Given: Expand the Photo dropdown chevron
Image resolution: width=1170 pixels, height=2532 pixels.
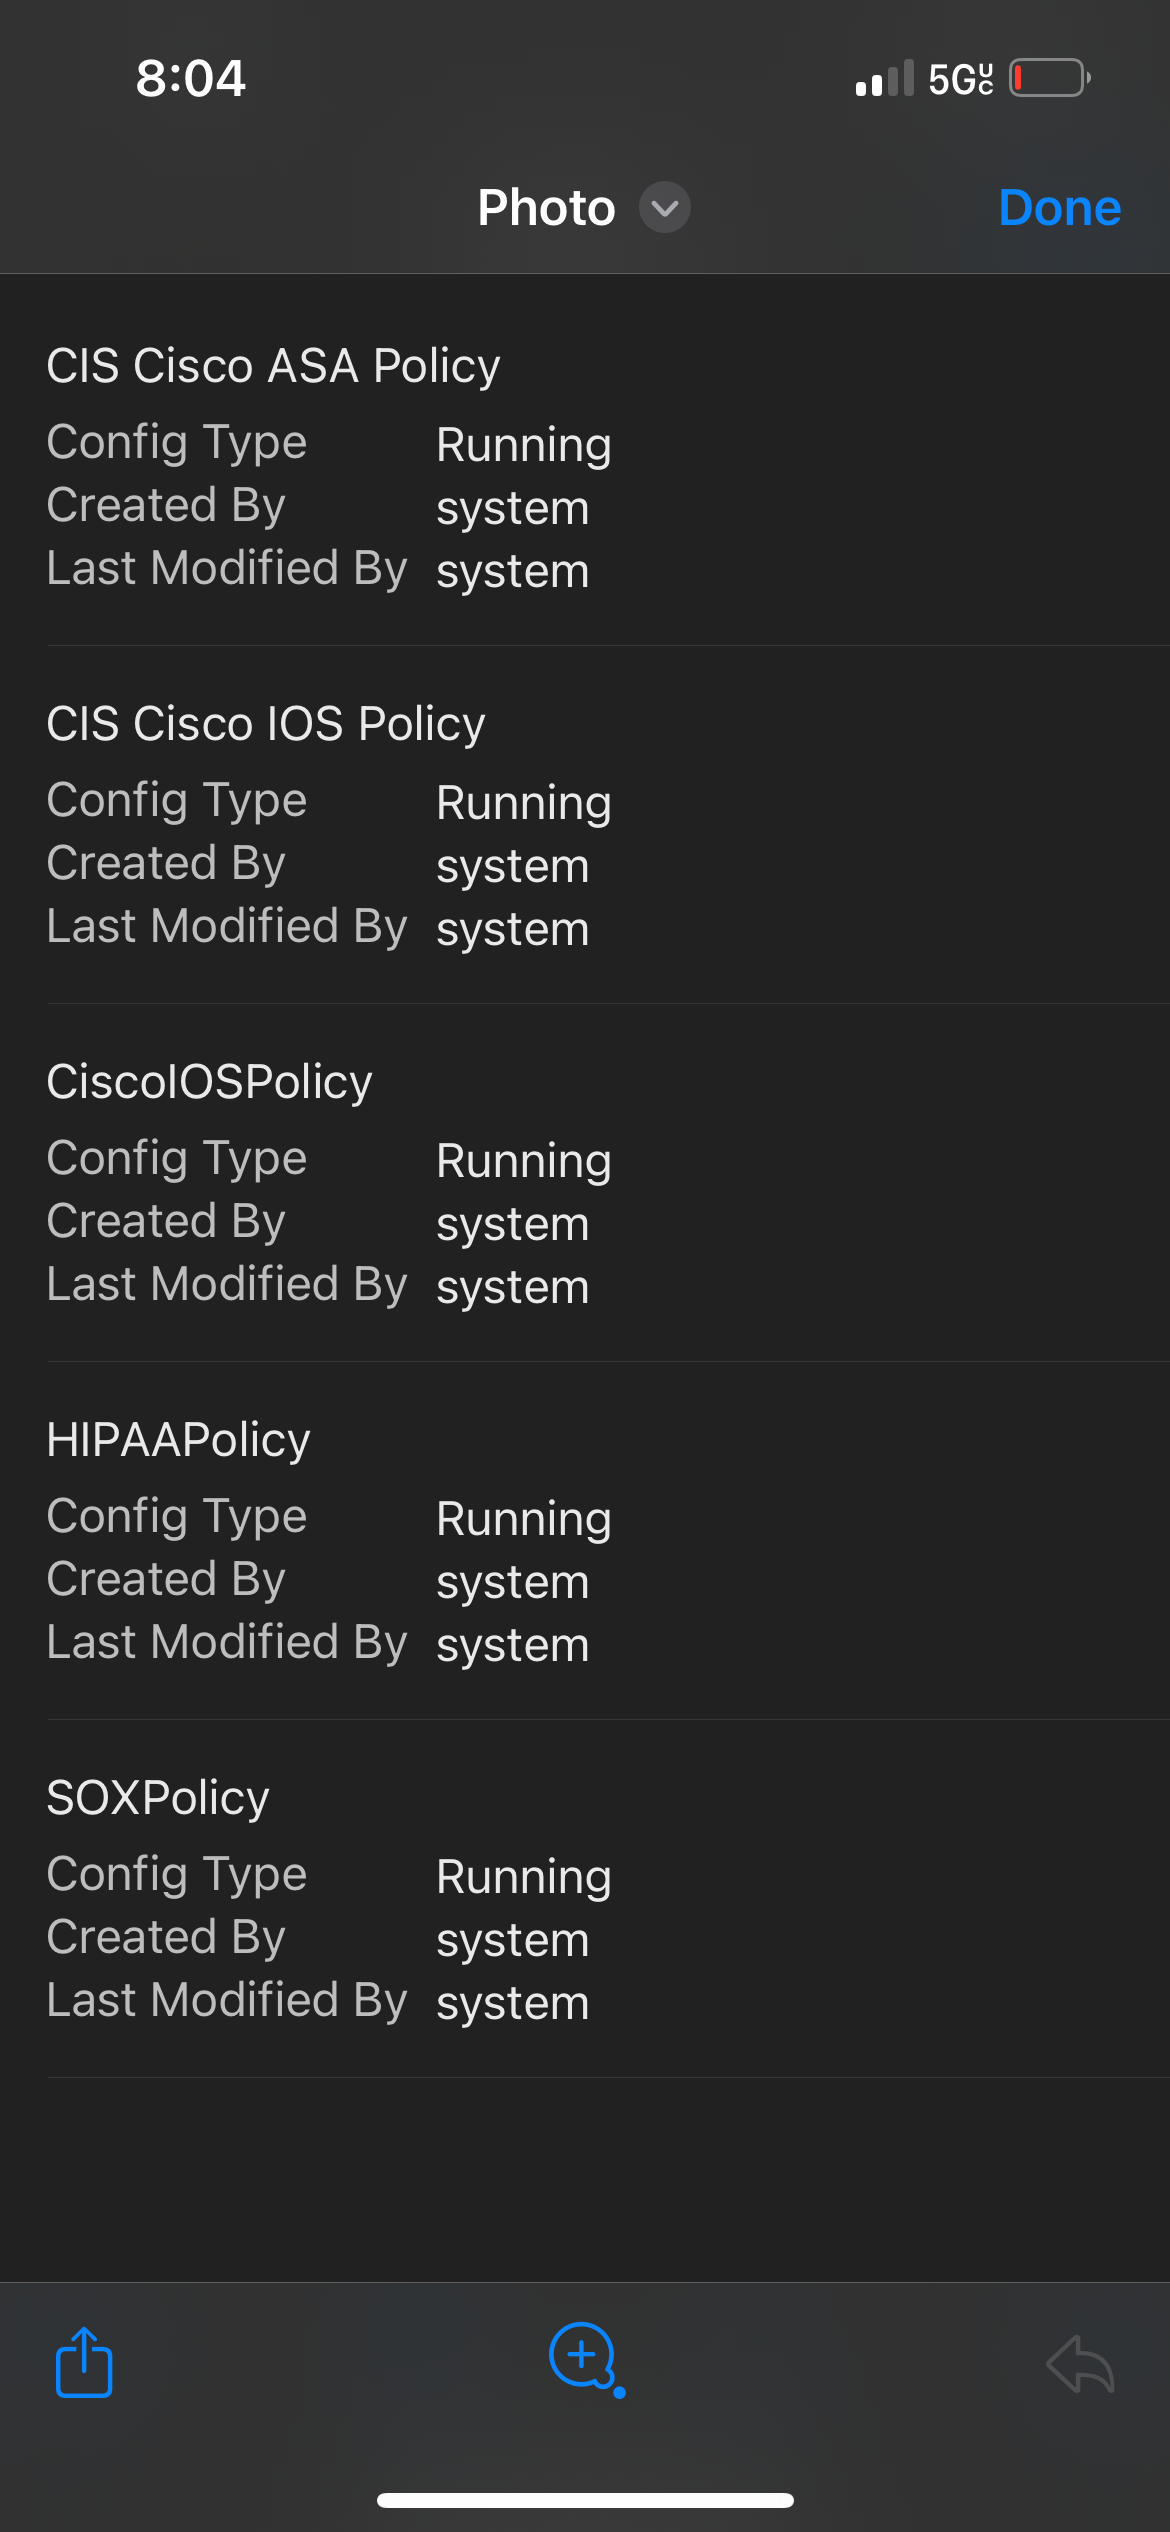Looking at the screenshot, I should 665,208.
